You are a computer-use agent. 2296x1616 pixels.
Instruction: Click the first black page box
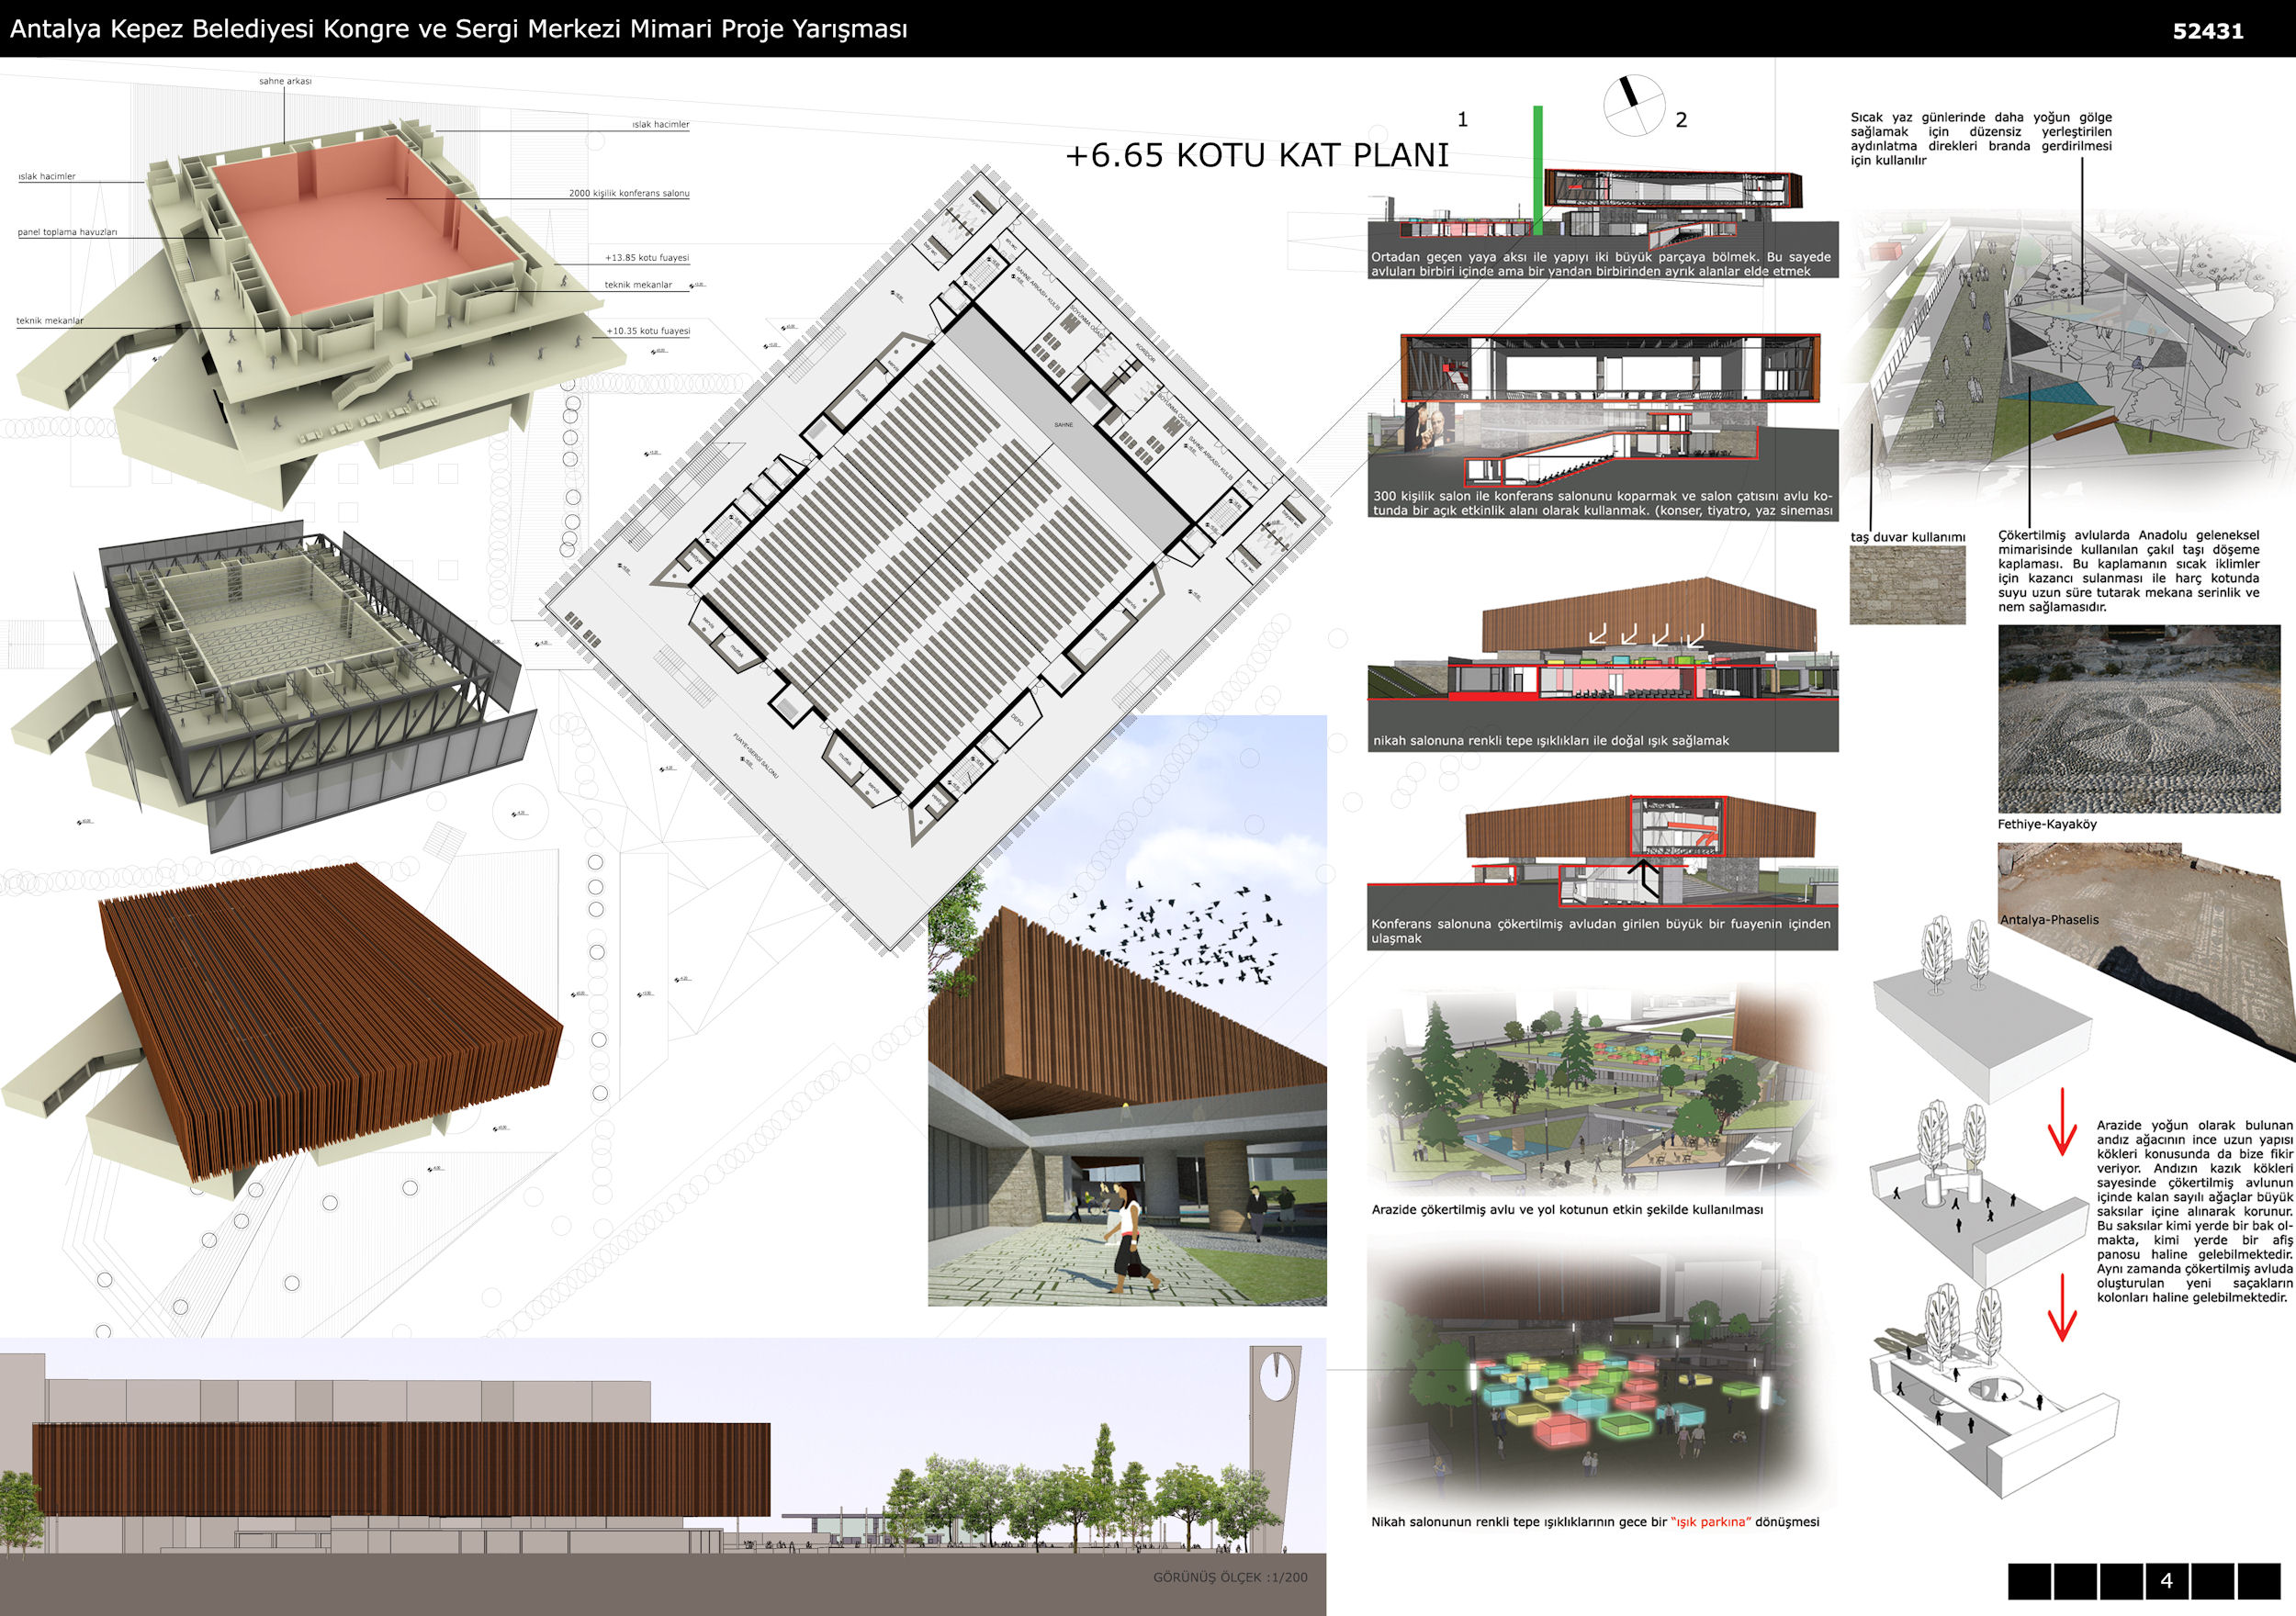point(2029,1581)
